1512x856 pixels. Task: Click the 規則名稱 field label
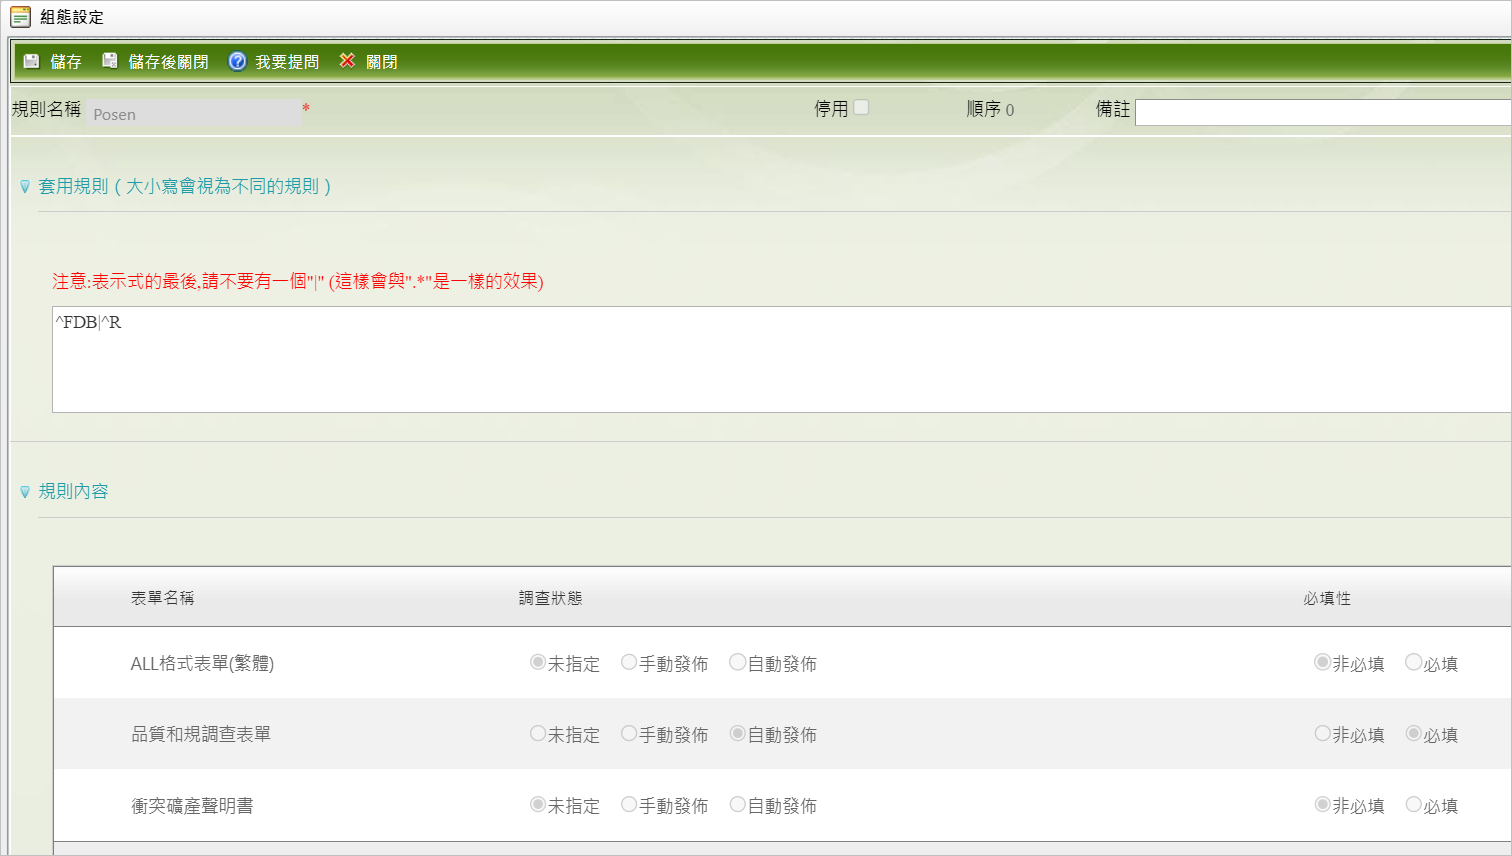(46, 109)
